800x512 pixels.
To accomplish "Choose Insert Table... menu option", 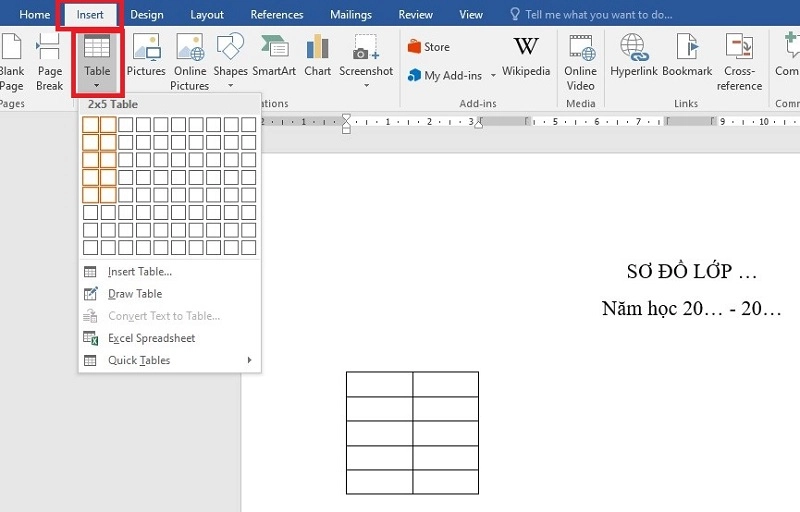I will click(139, 272).
